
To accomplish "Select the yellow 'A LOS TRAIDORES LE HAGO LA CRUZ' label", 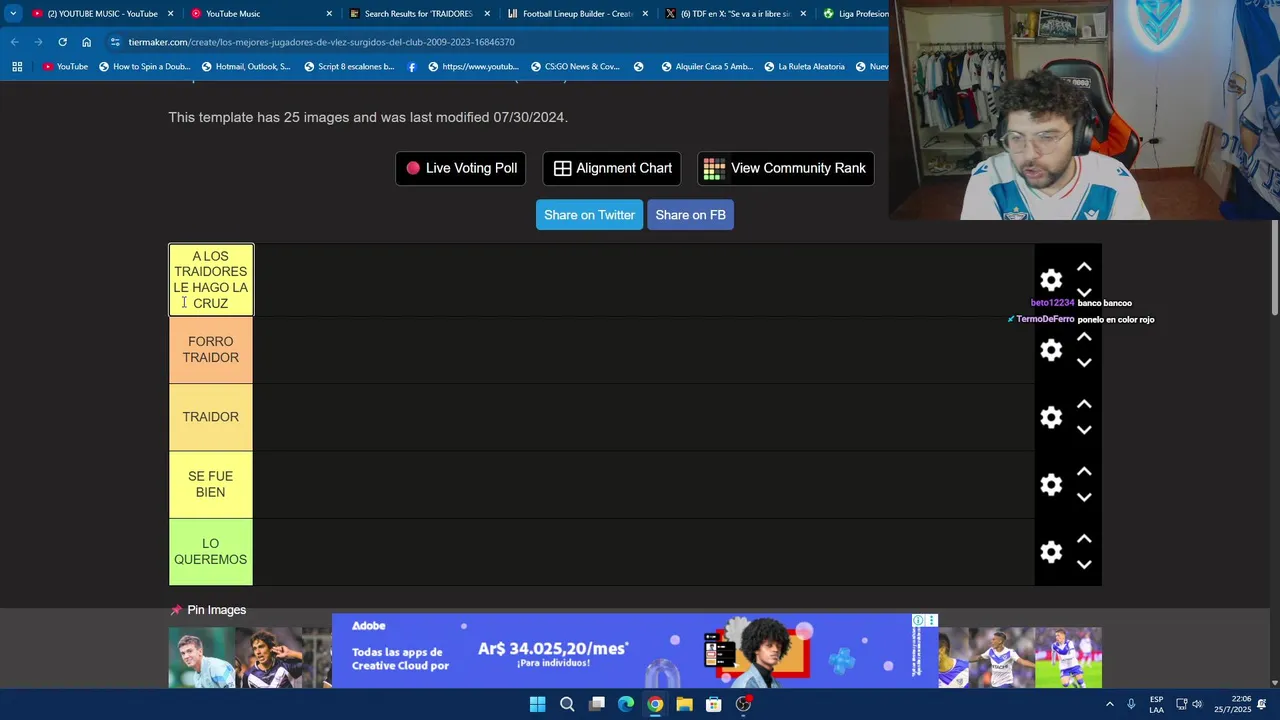I will [x=211, y=280].
